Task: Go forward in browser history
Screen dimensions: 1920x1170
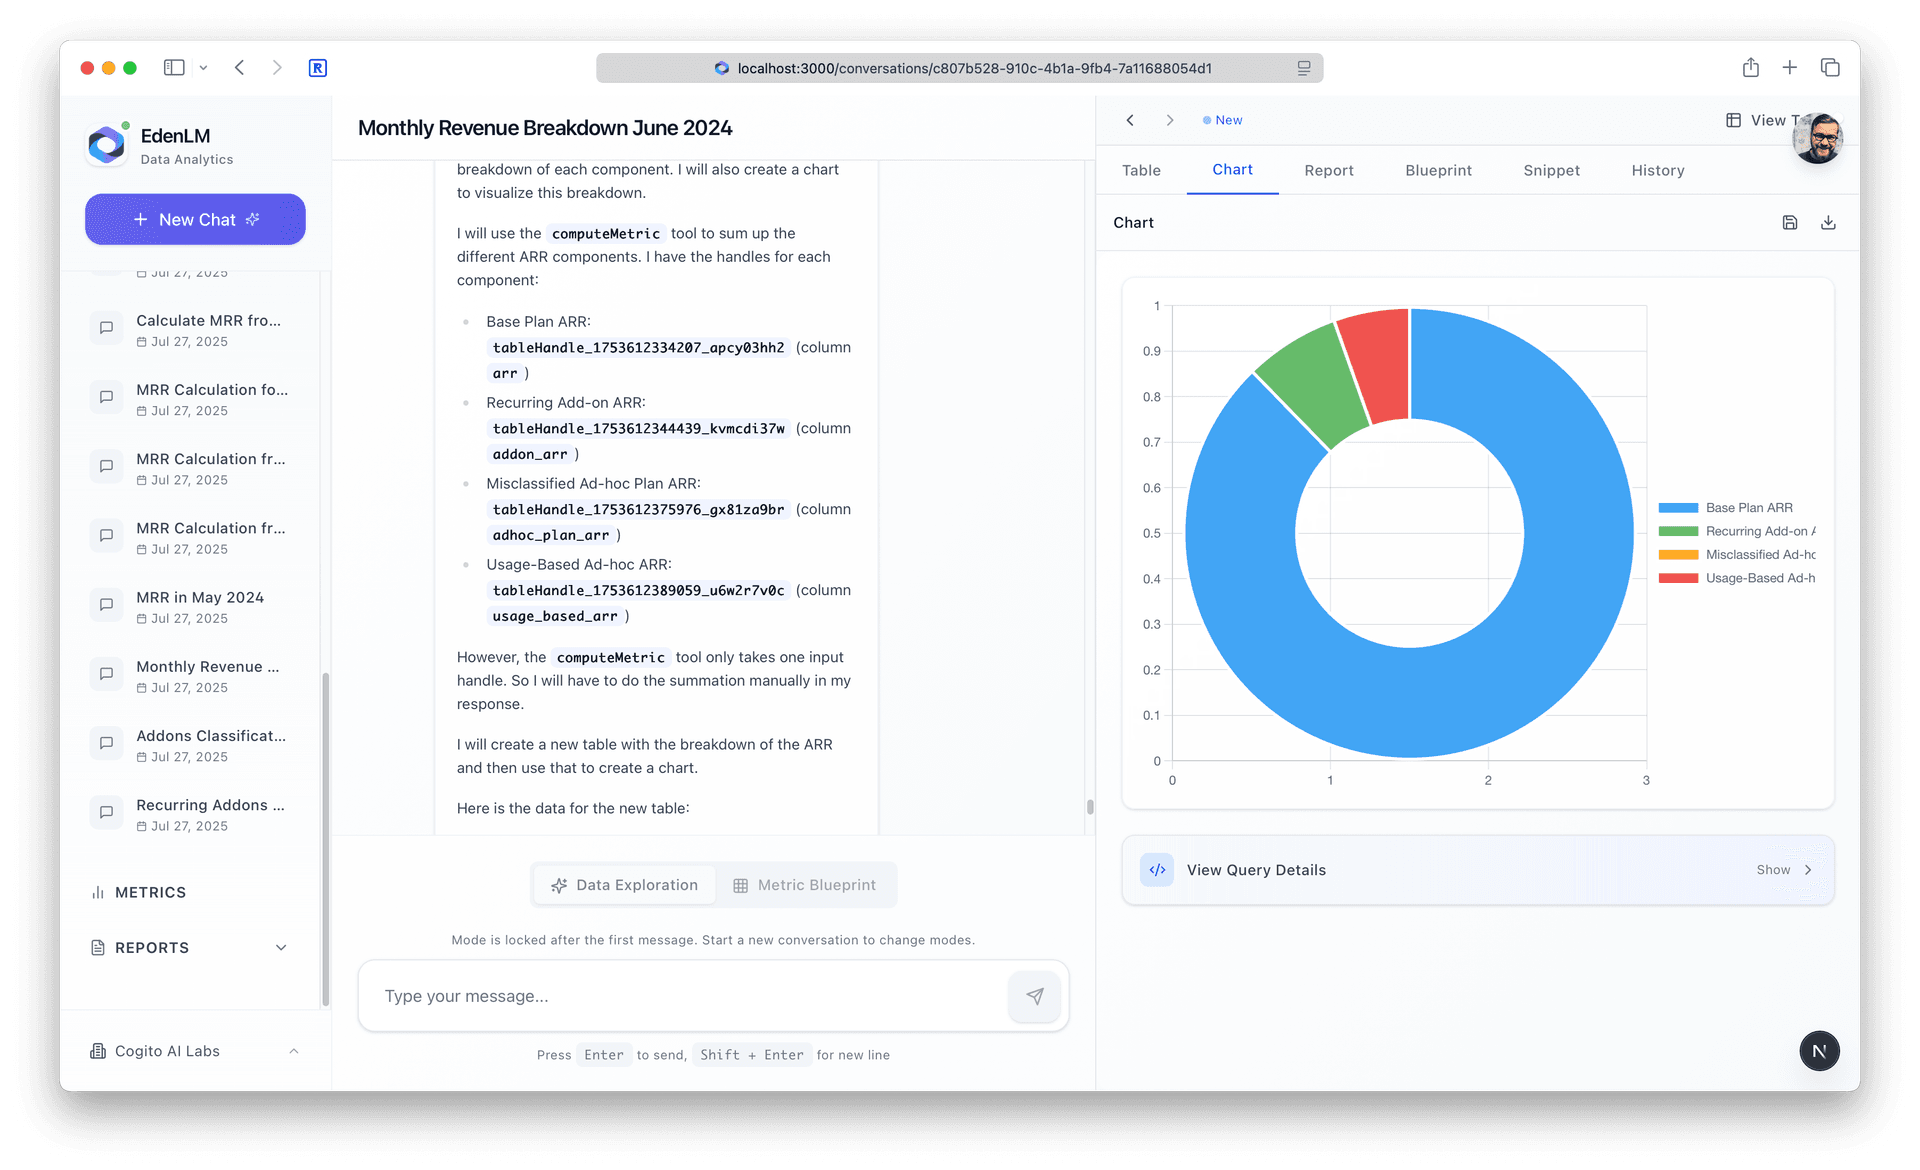Action: coord(277,67)
